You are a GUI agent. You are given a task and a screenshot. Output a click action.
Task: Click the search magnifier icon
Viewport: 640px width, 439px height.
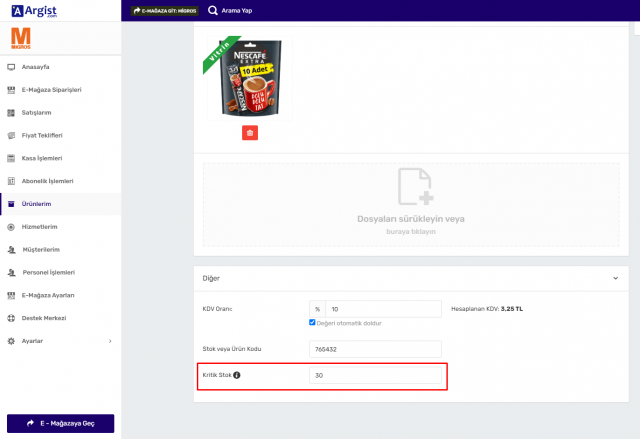point(213,10)
